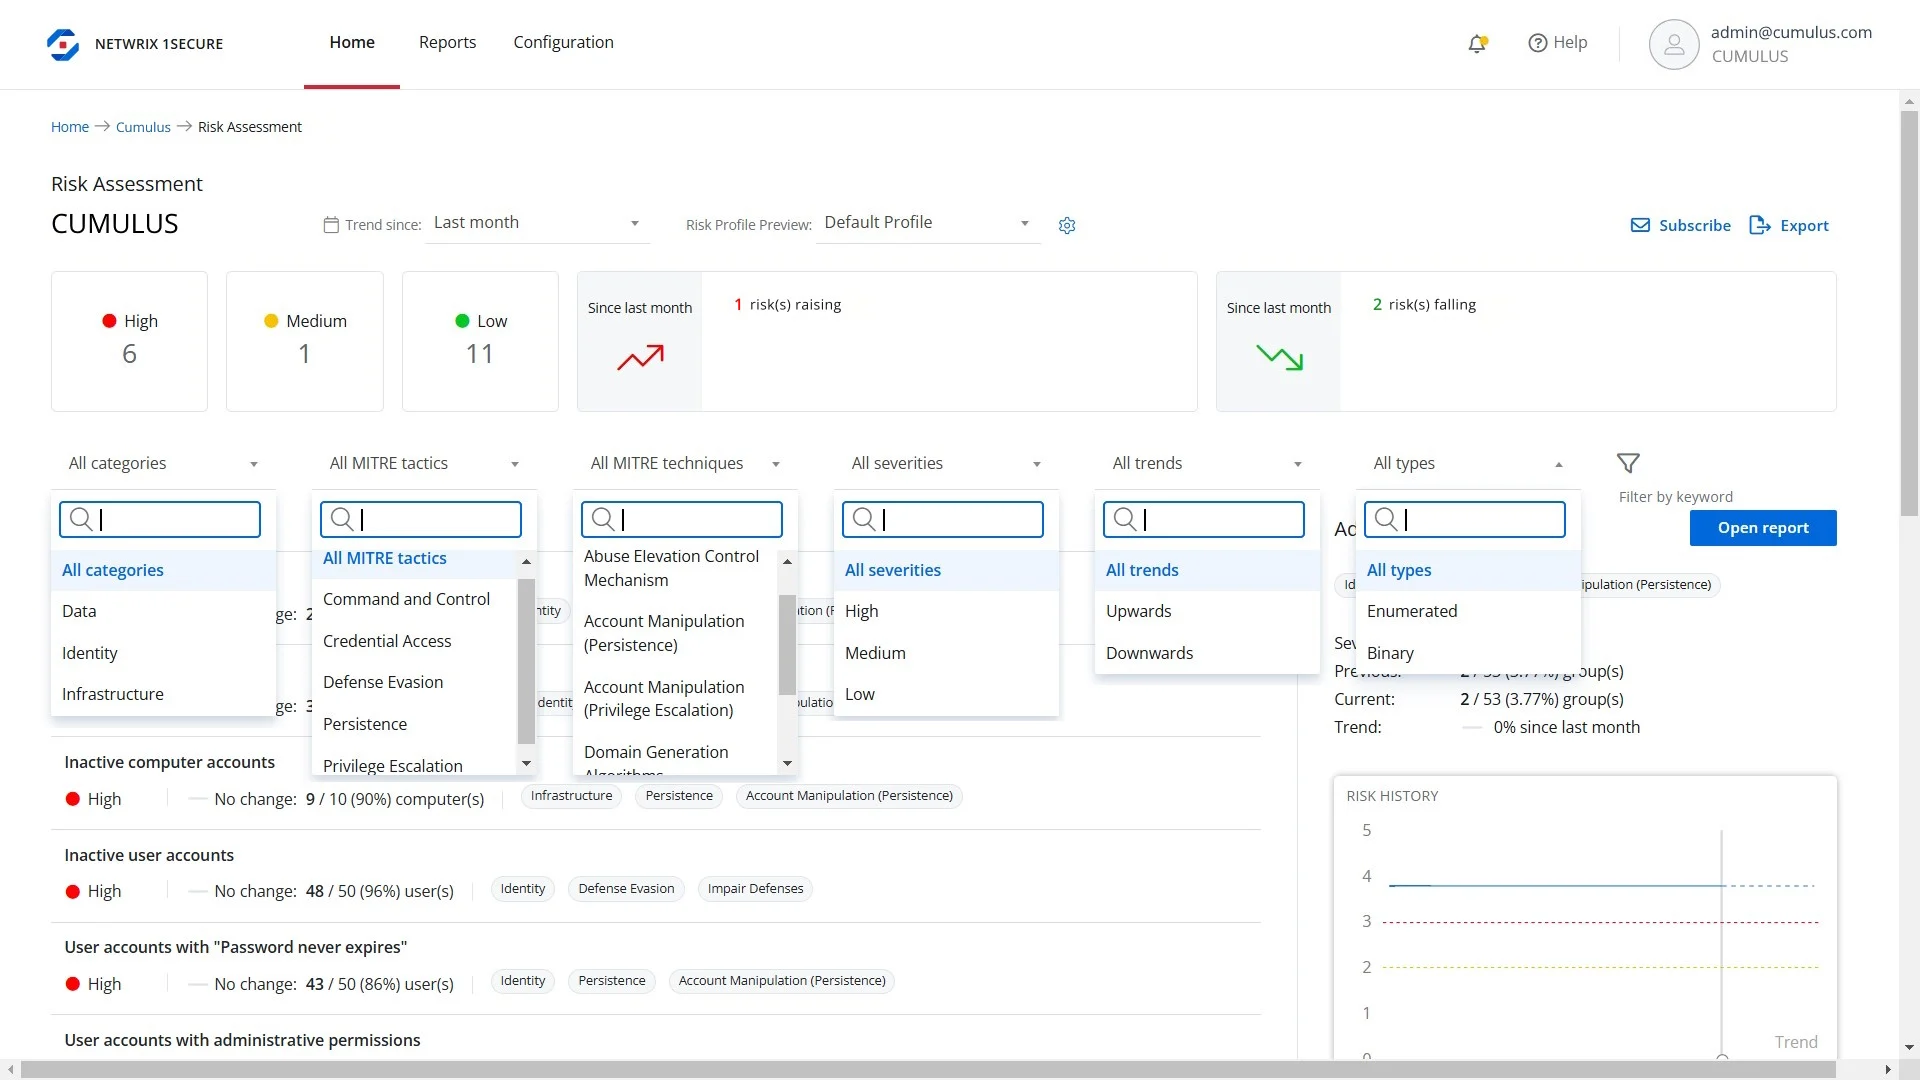Click search icon in MITRE tactics dropdown
The image size is (1920, 1080).
(x=342, y=519)
